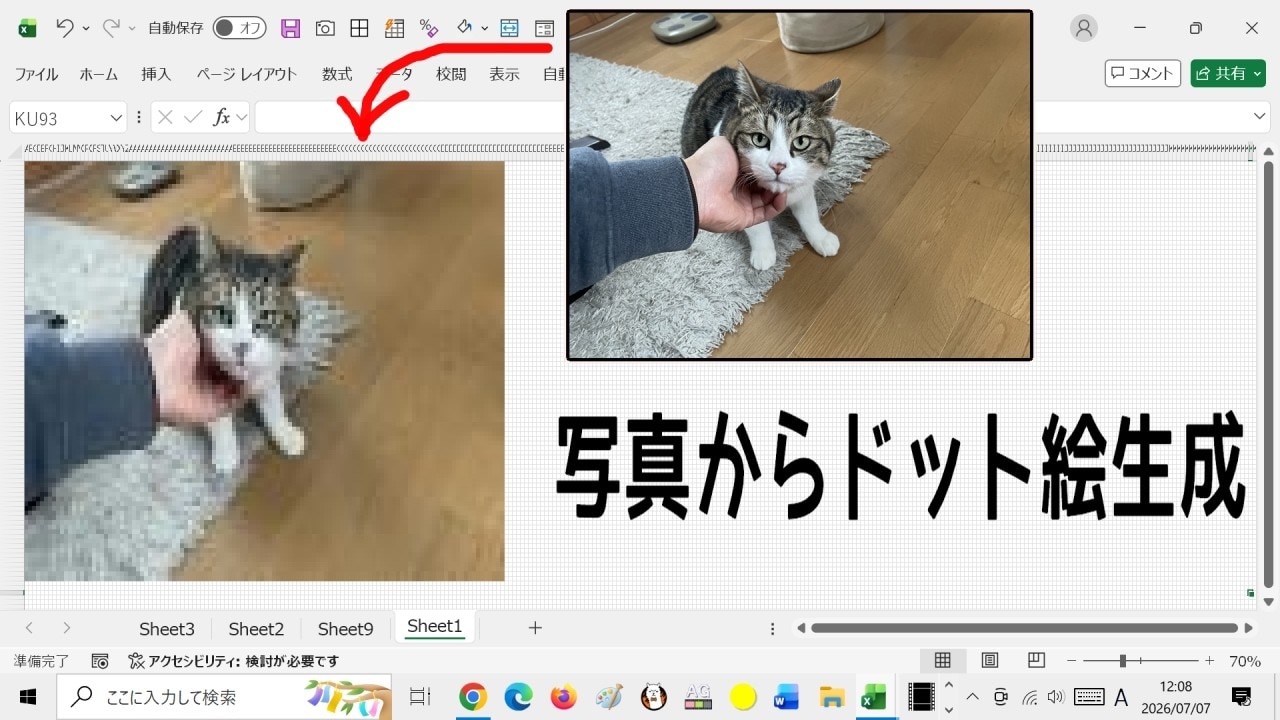Click the zoom slider handle
The height and width of the screenshot is (720, 1280).
tap(1123, 661)
